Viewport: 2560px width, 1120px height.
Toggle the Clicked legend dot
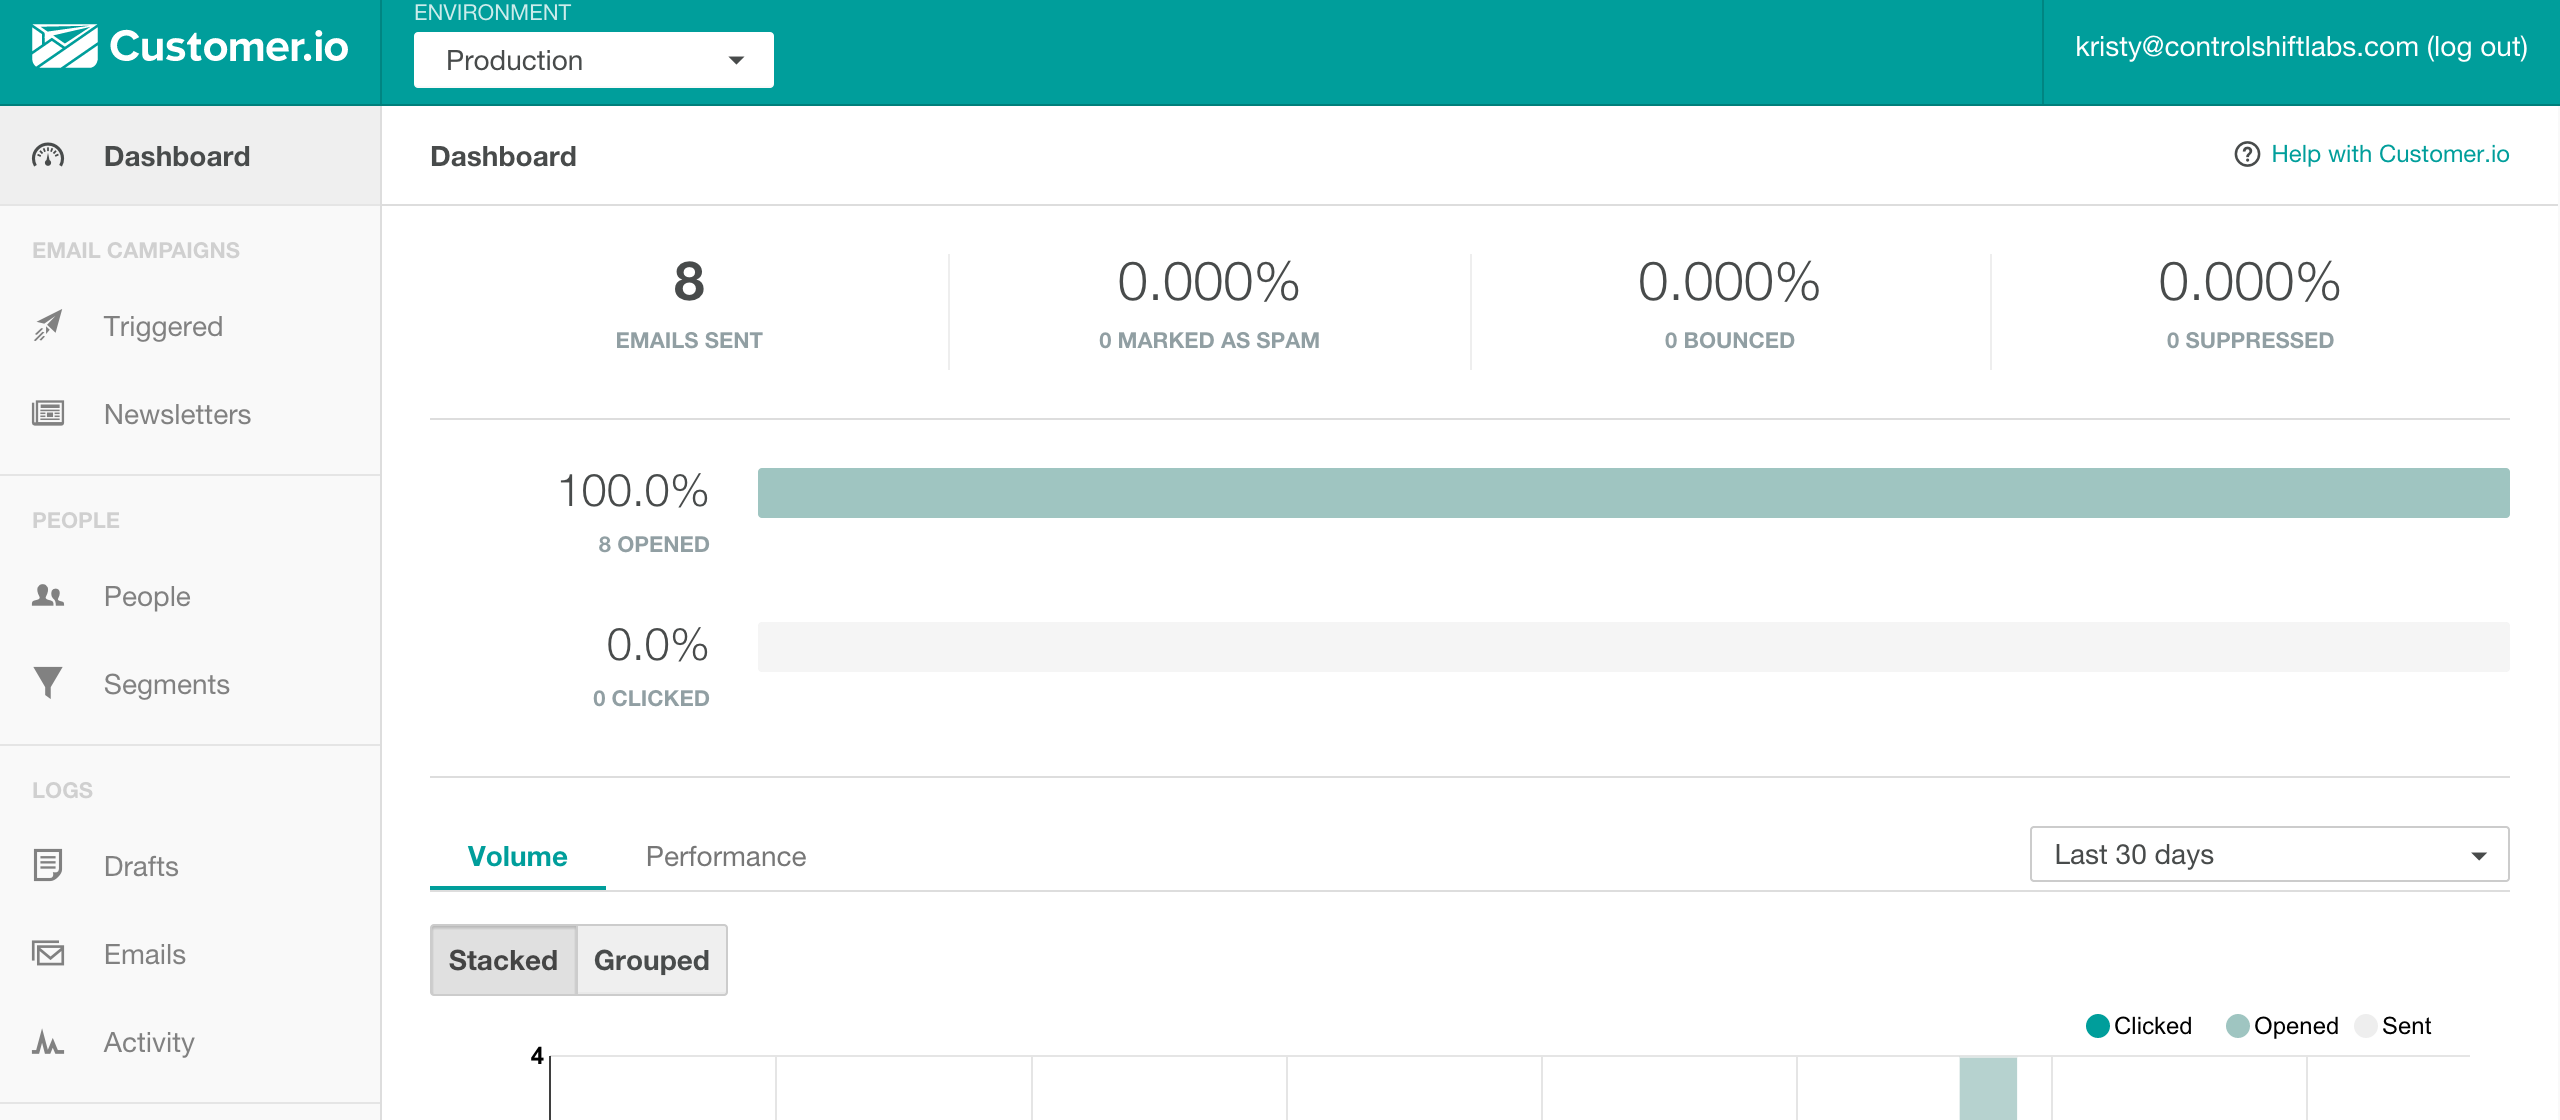click(2098, 1026)
